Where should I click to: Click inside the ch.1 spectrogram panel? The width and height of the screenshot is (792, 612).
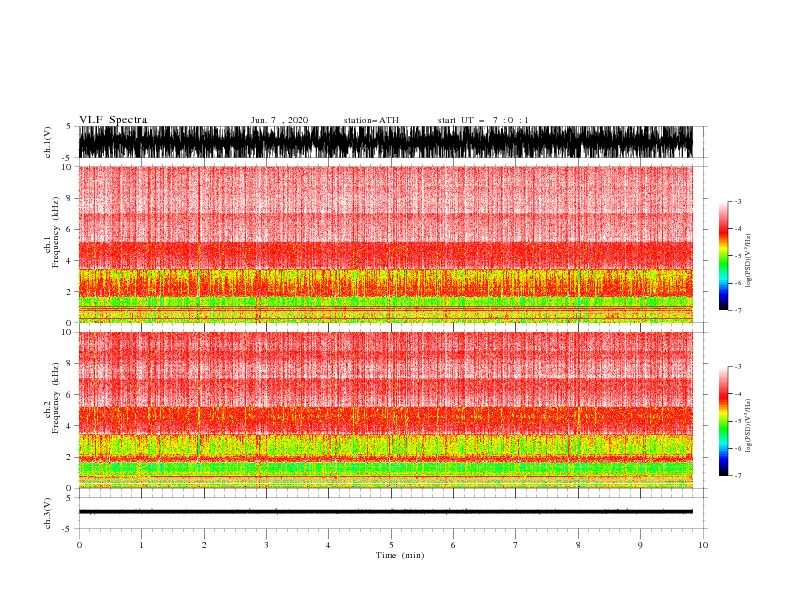pyautogui.click(x=385, y=244)
